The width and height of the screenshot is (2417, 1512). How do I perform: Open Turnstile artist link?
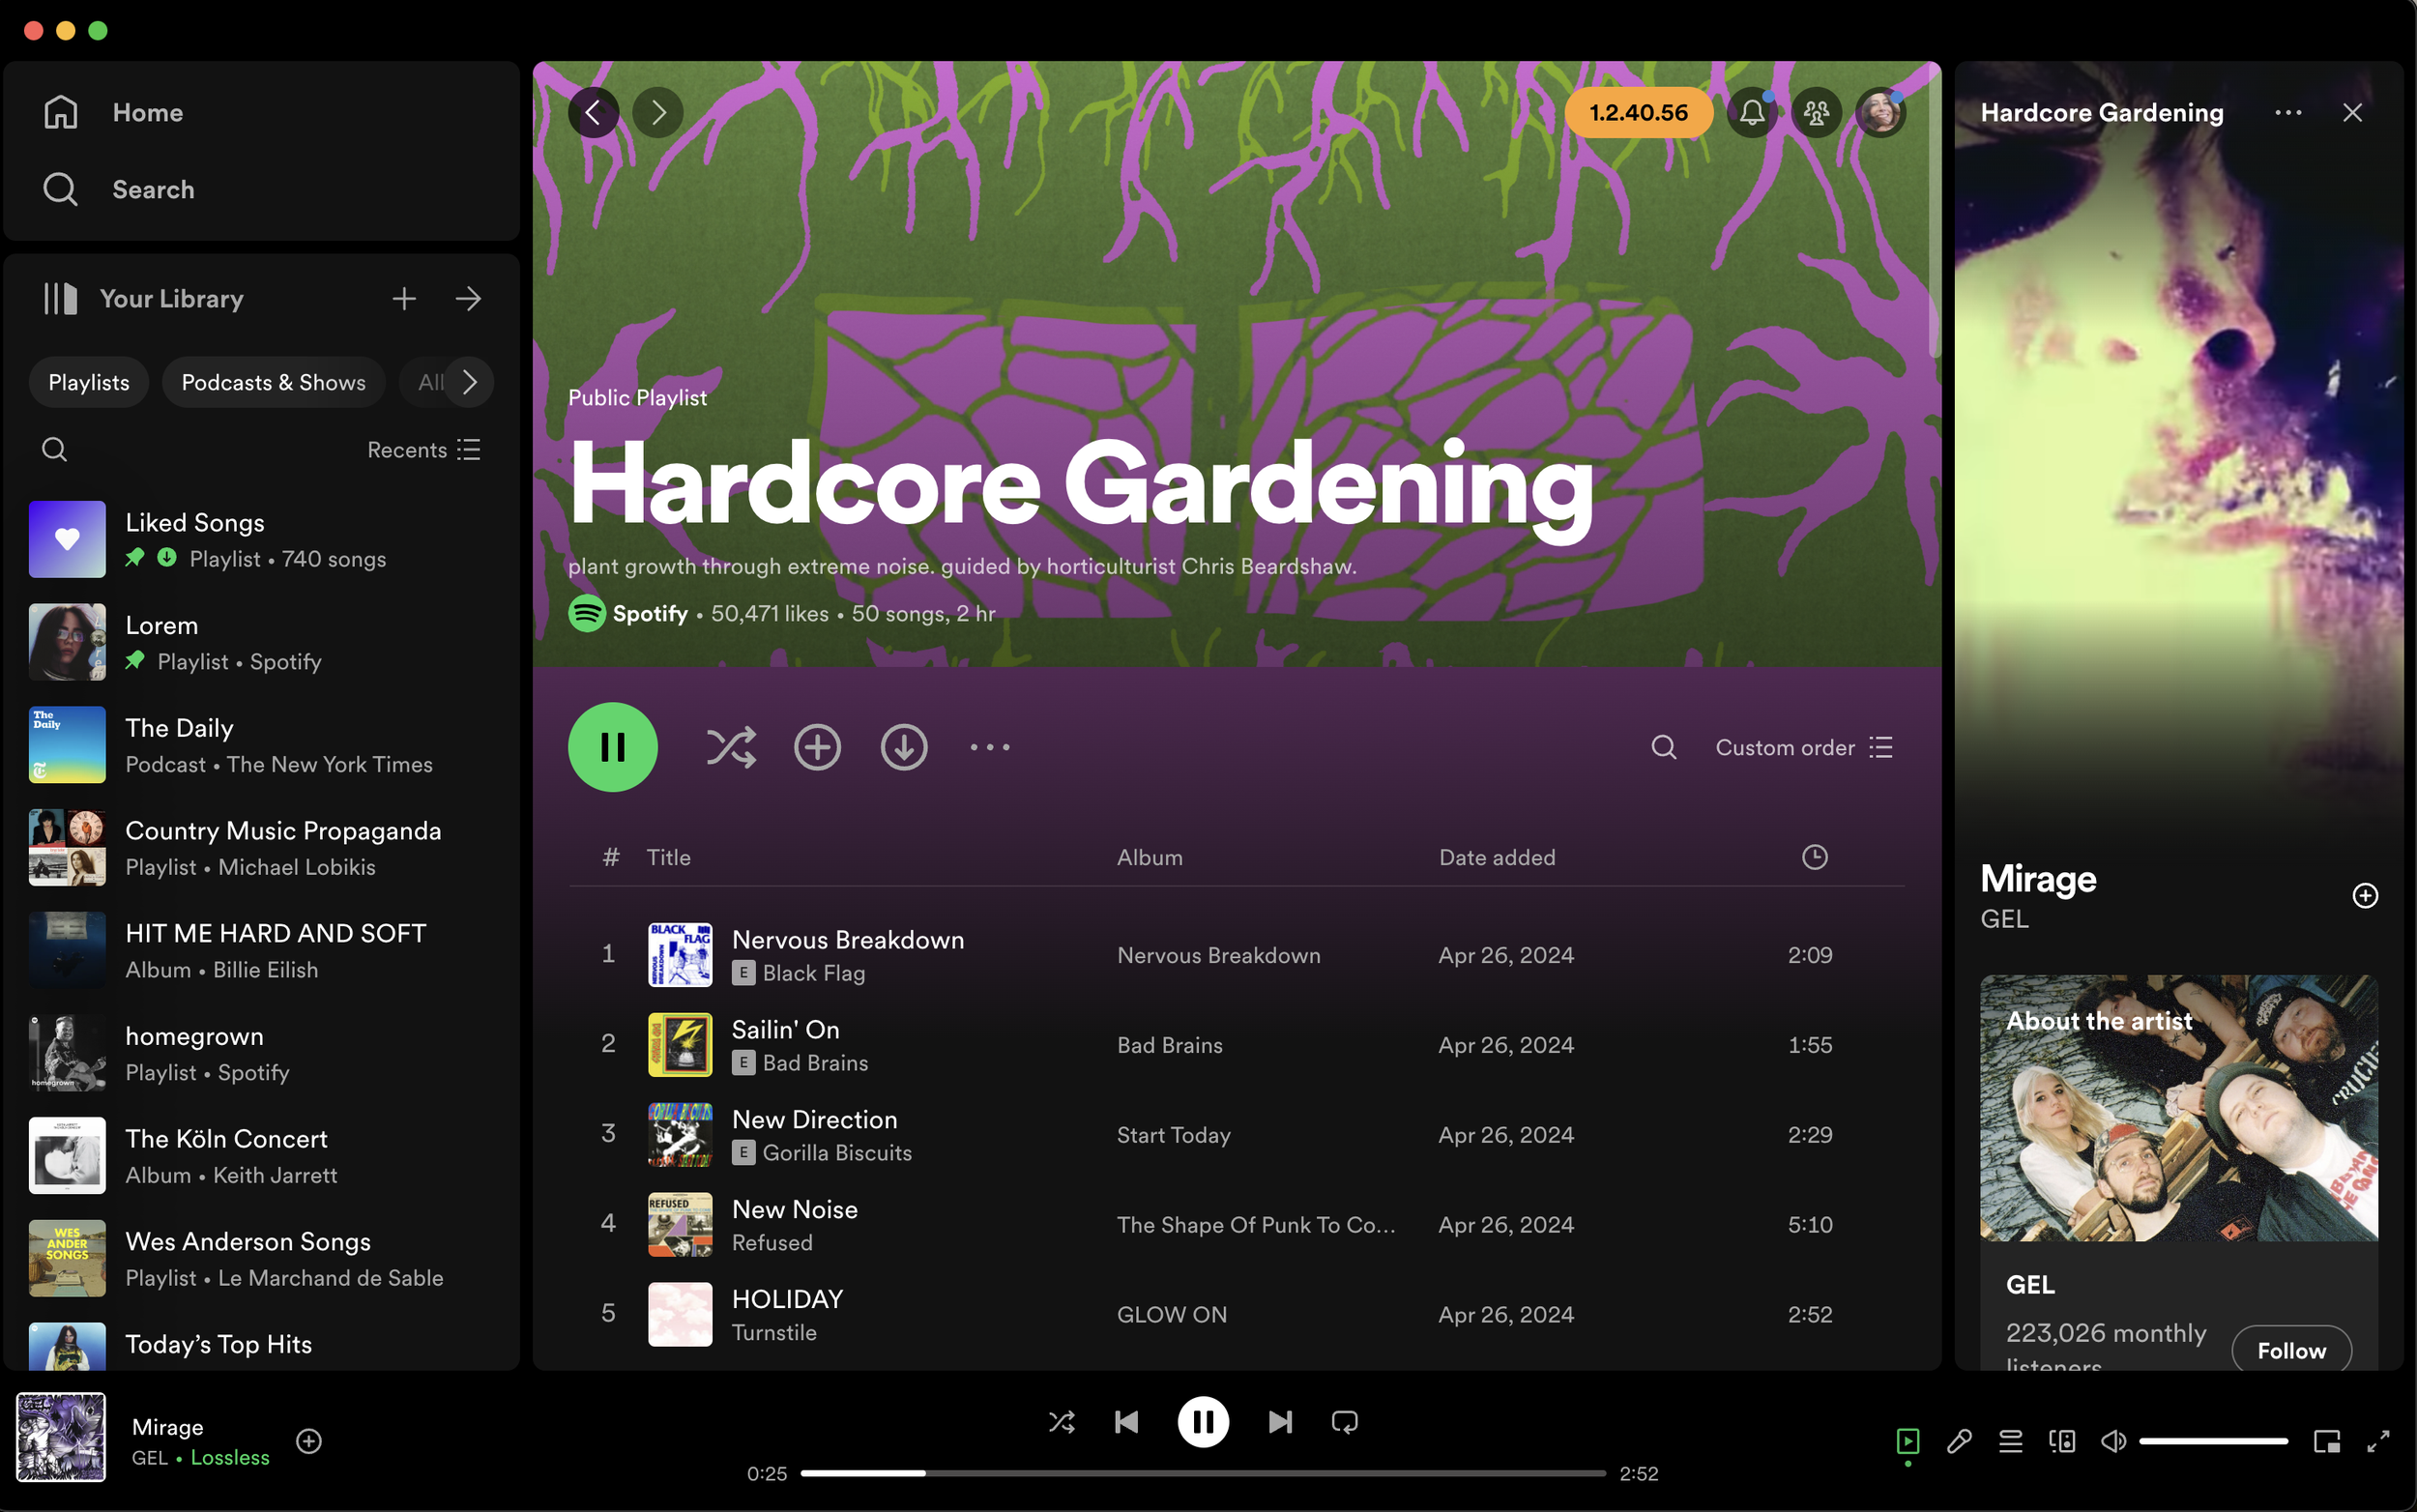pos(774,1333)
